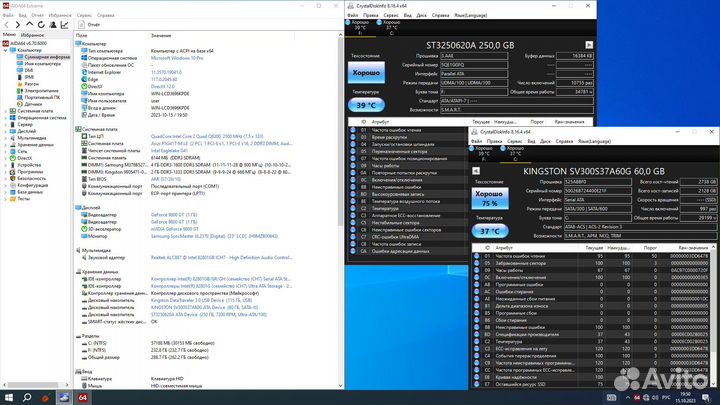
Task: Click the Отчёт report button
Action: click(x=89, y=25)
